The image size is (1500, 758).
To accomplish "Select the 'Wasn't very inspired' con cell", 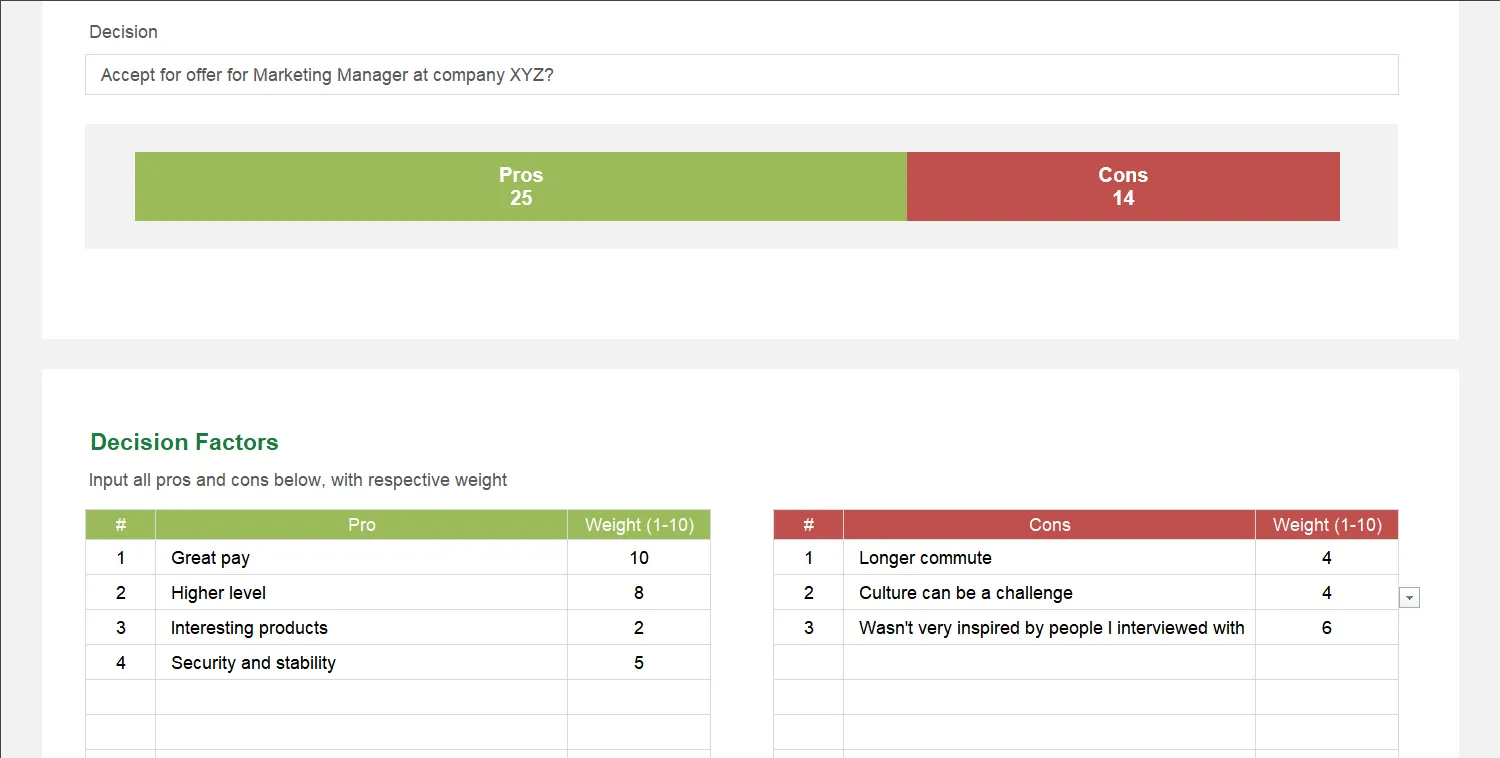I will pyautogui.click(x=1049, y=627).
